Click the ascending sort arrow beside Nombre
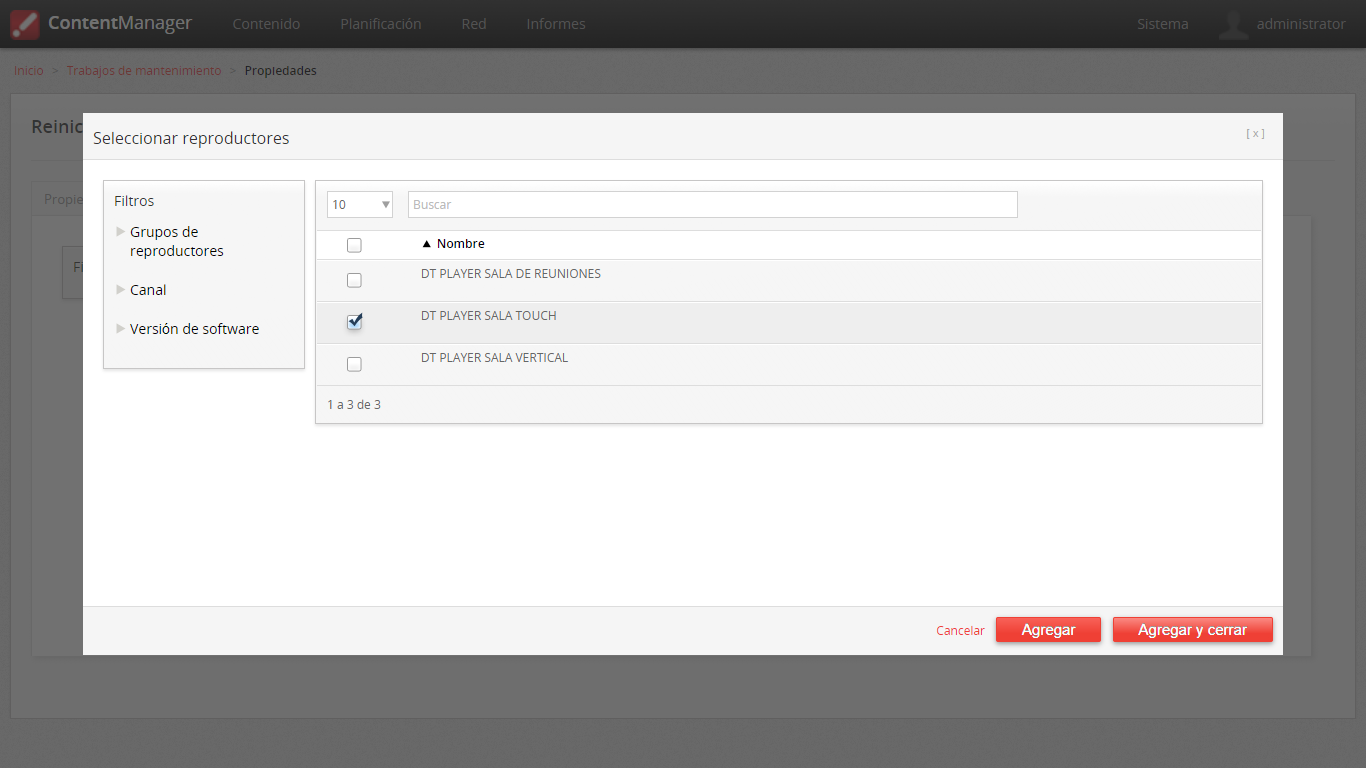 tap(427, 244)
